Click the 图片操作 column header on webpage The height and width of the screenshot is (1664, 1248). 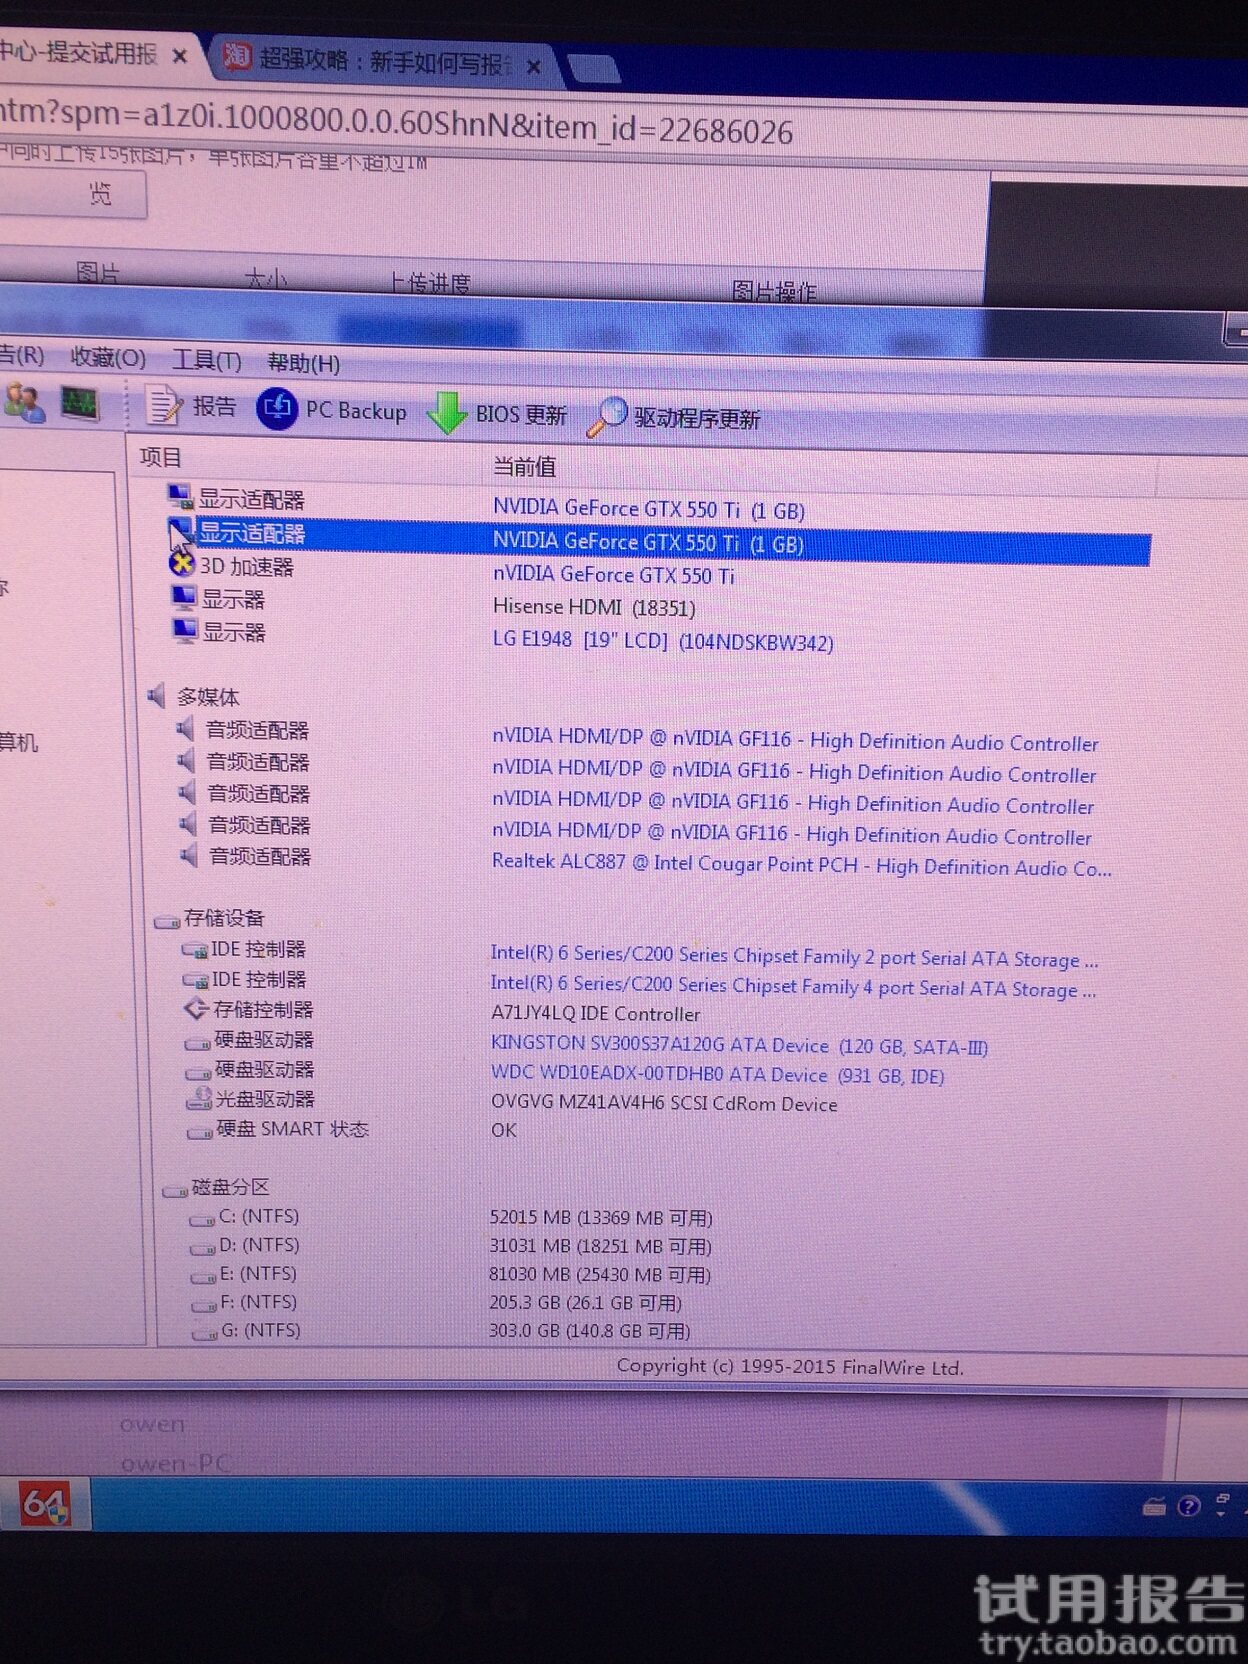(x=774, y=291)
